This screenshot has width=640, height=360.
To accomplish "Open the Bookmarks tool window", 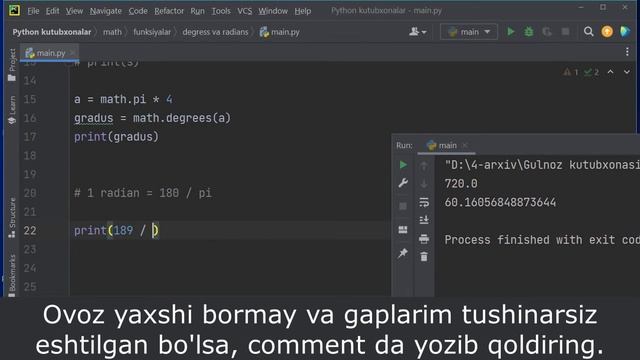I will (12, 276).
